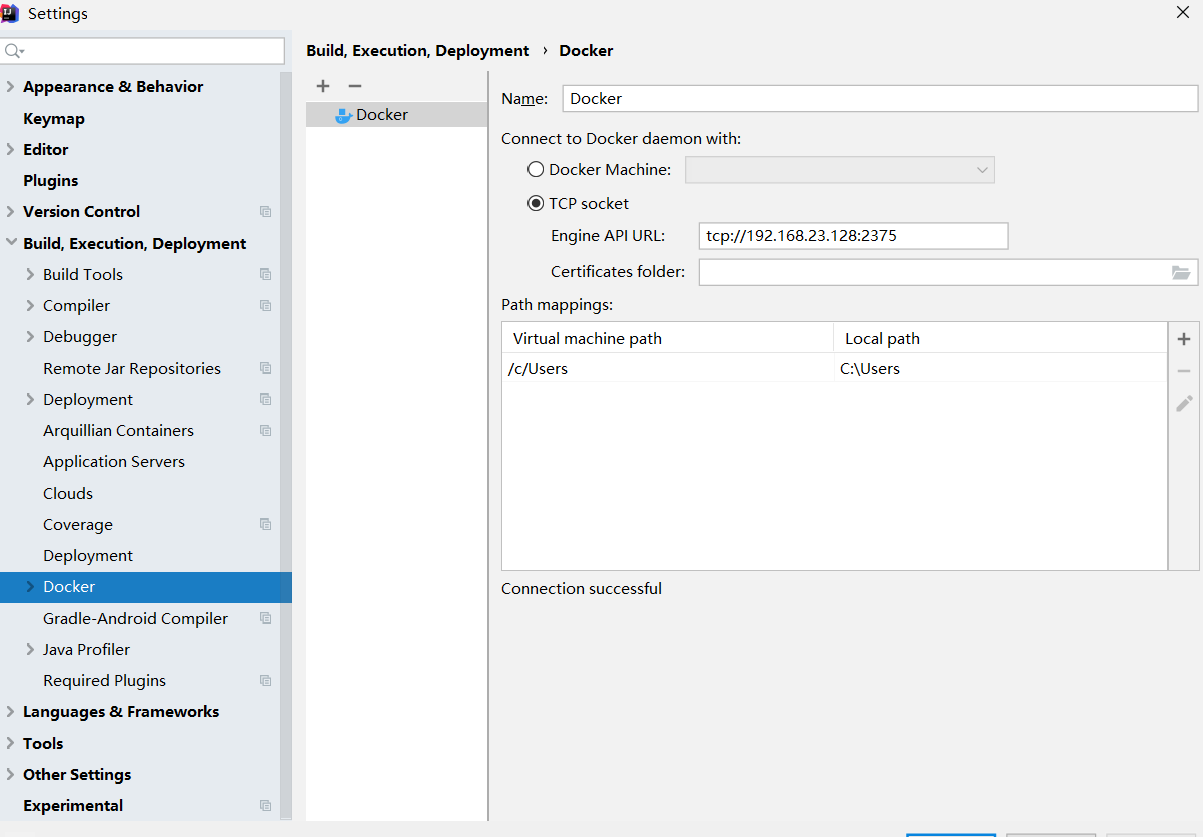Remove the selected path mapping

pos(1184,371)
